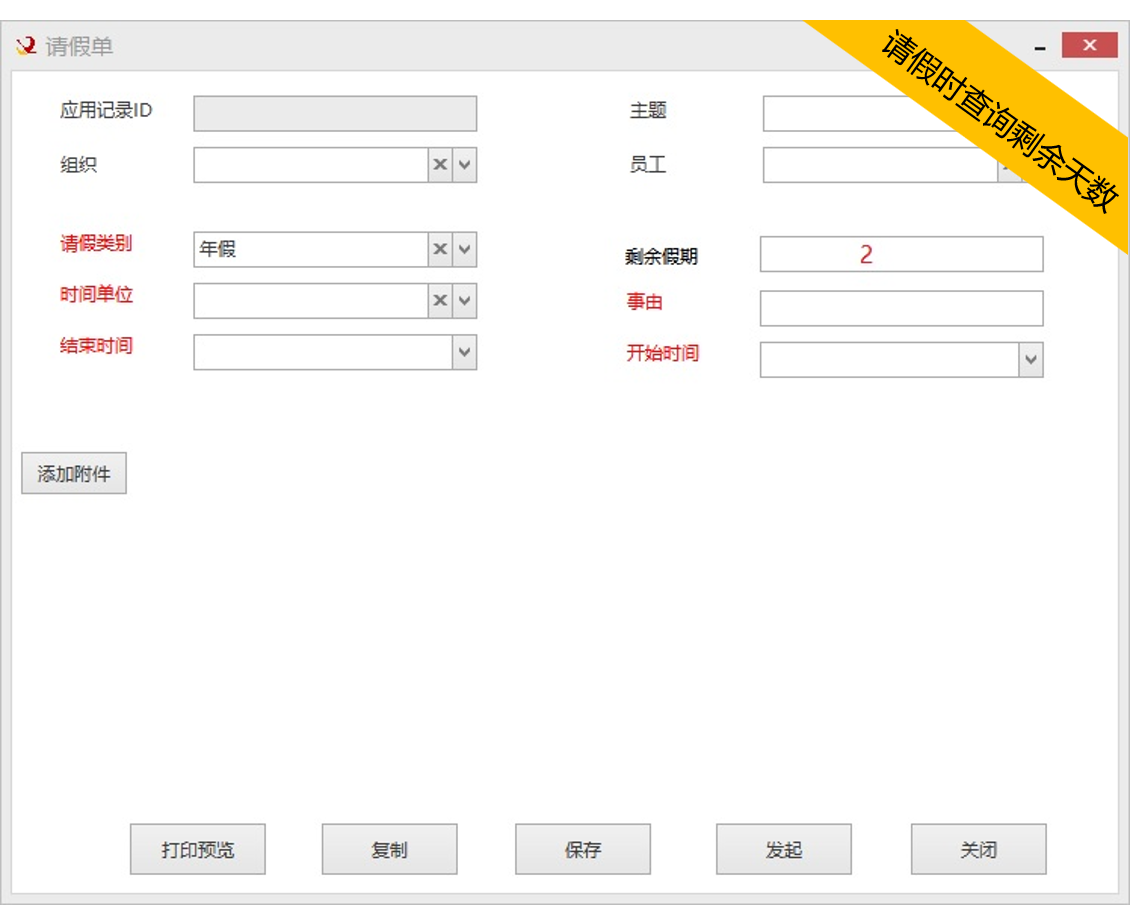Open the 开始时间 date dropdown
1148x905 pixels.
point(1030,360)
